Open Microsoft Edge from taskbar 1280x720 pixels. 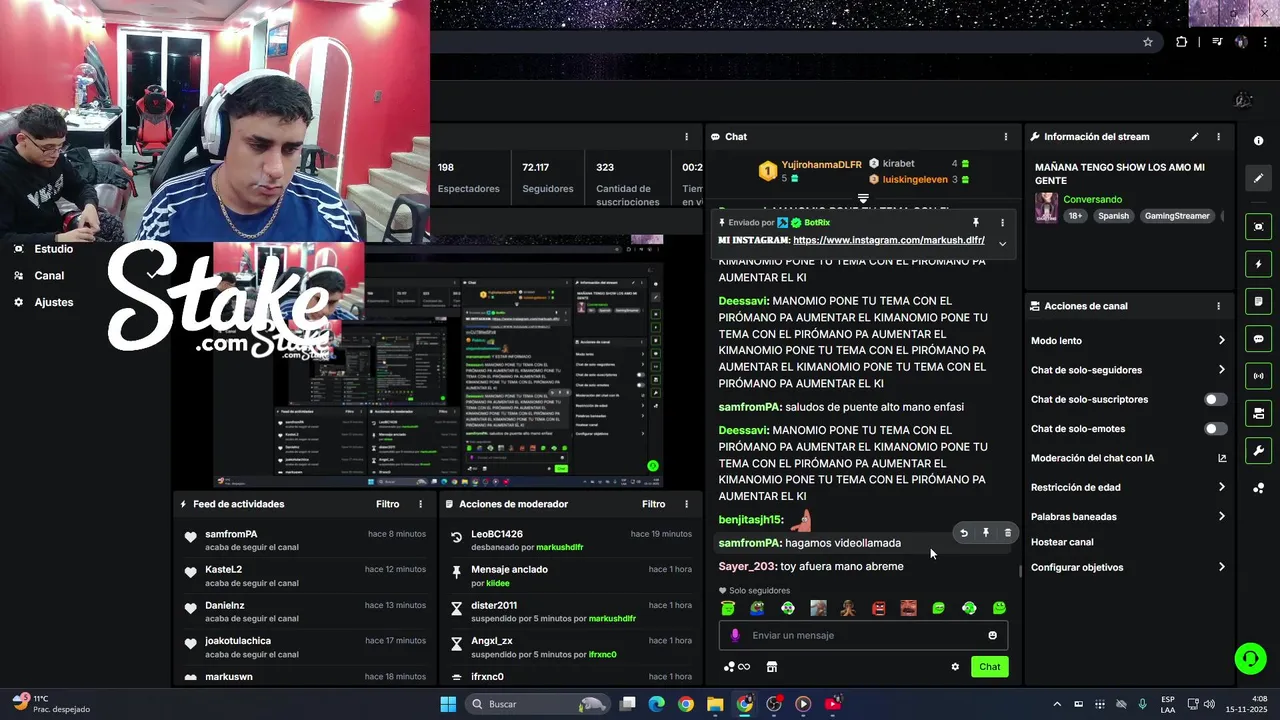656,704
